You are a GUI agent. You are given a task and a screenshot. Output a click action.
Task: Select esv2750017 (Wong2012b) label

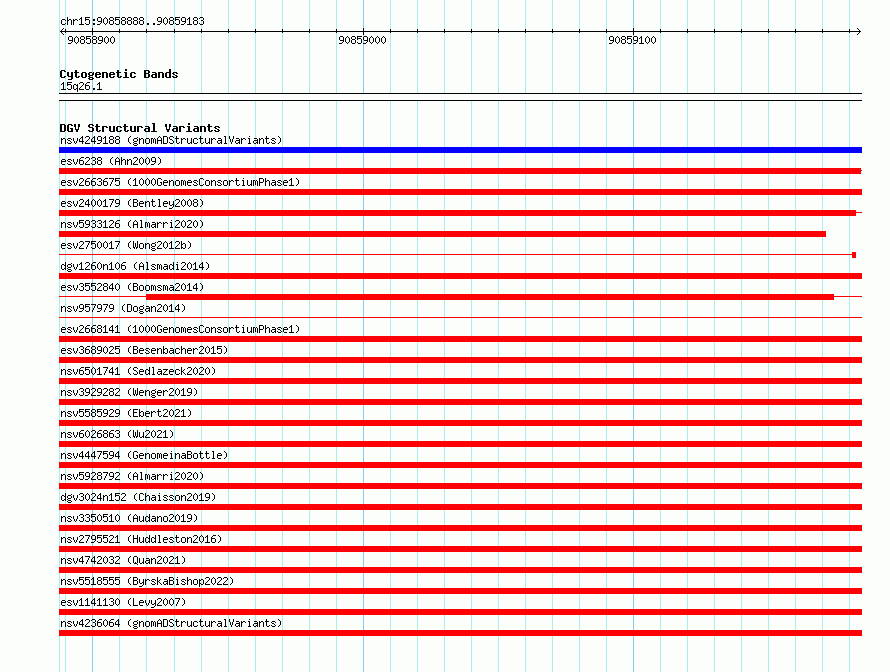point(126,245)
